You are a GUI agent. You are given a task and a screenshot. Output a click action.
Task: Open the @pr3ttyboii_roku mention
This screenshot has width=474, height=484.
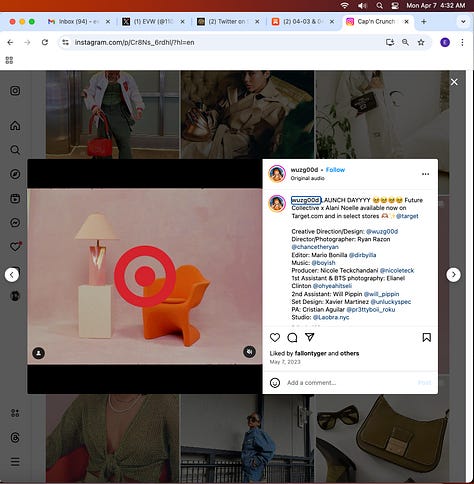pos(371,309)
